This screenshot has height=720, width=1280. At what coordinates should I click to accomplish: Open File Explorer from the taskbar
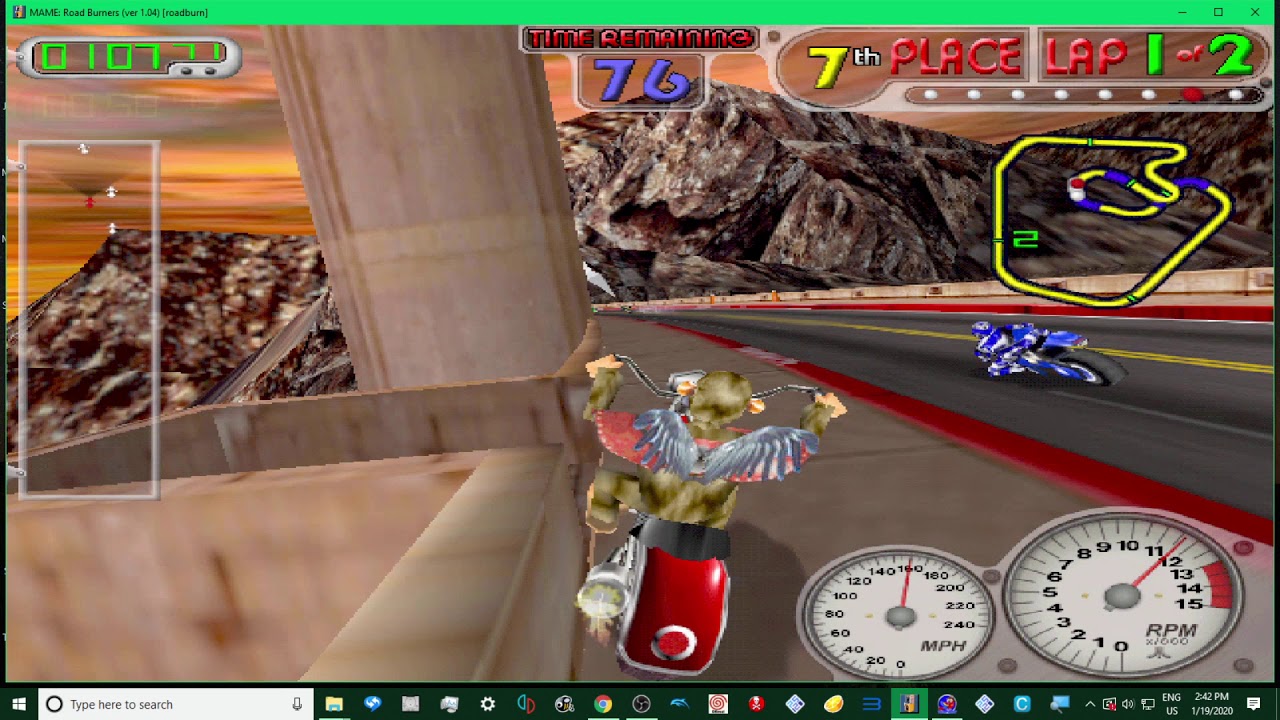click(334, 704)
